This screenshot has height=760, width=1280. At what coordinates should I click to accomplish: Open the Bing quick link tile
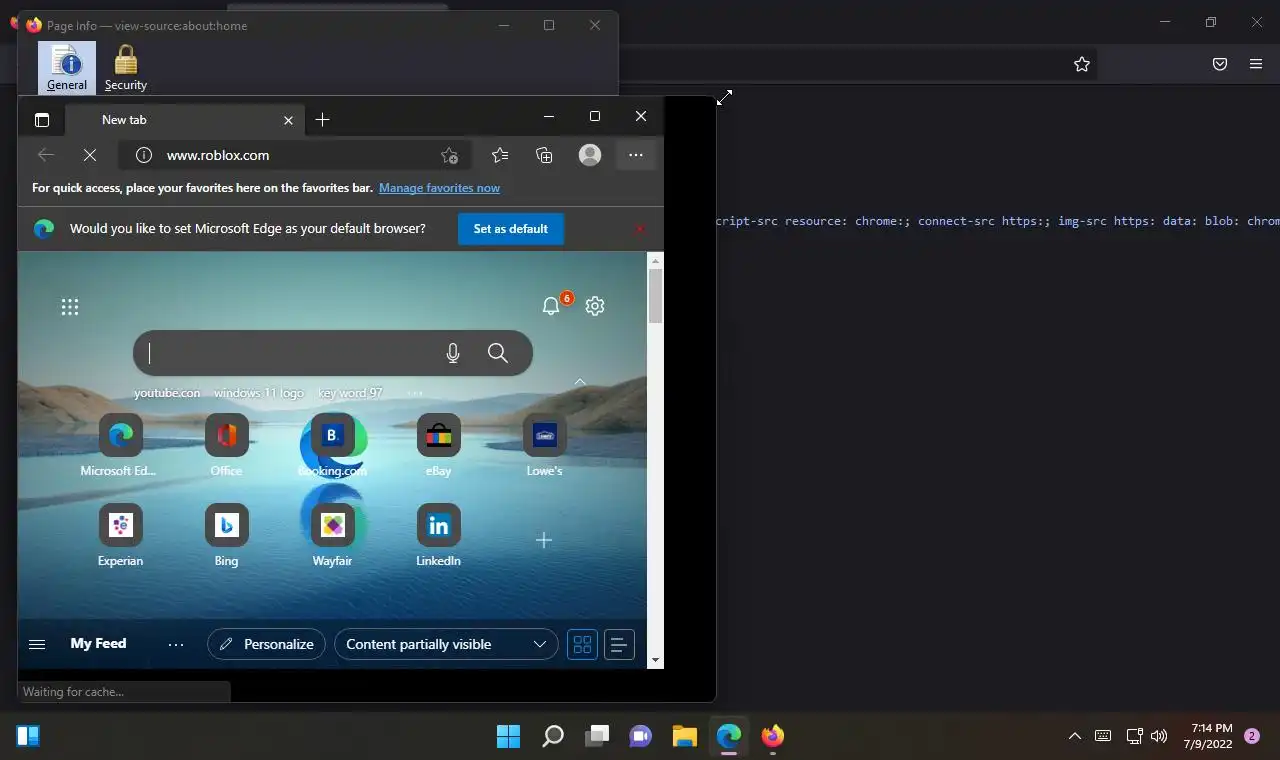(227, 536)
